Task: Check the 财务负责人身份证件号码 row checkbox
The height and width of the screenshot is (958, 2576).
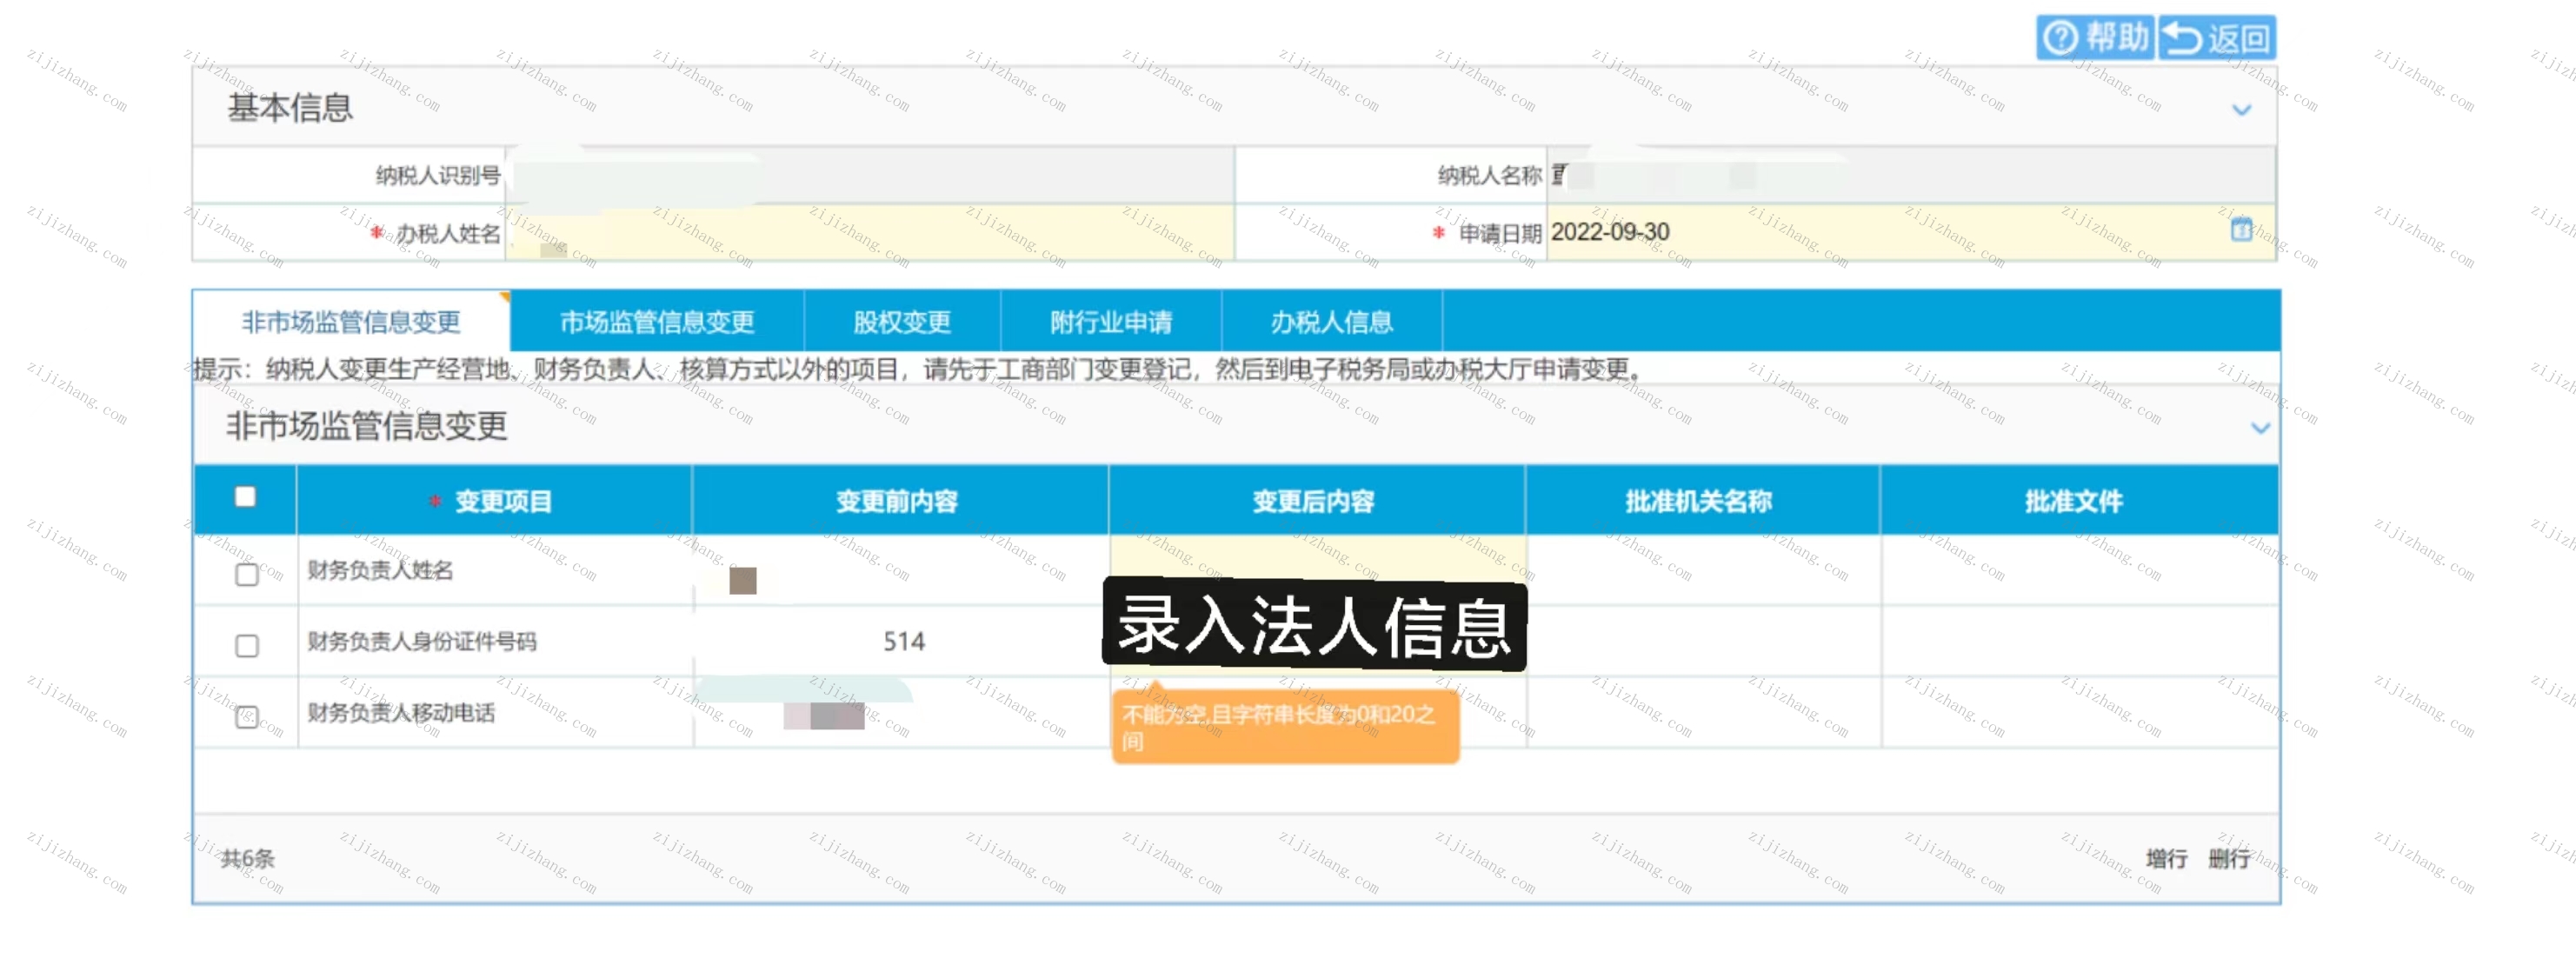Action: [247, 646]
